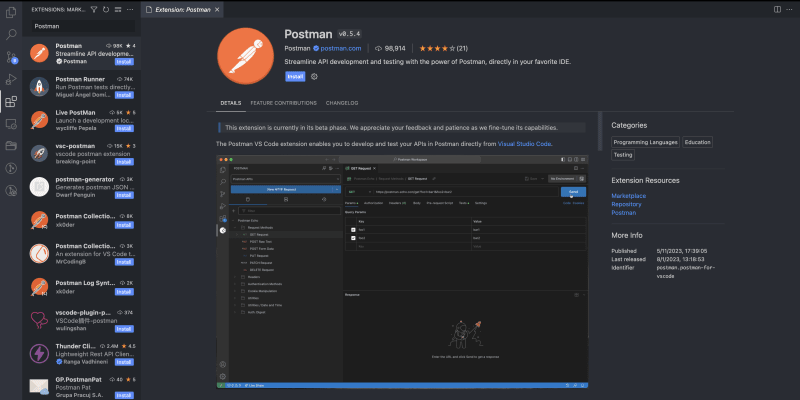Open the gear menu beside Install

point(314,77)
